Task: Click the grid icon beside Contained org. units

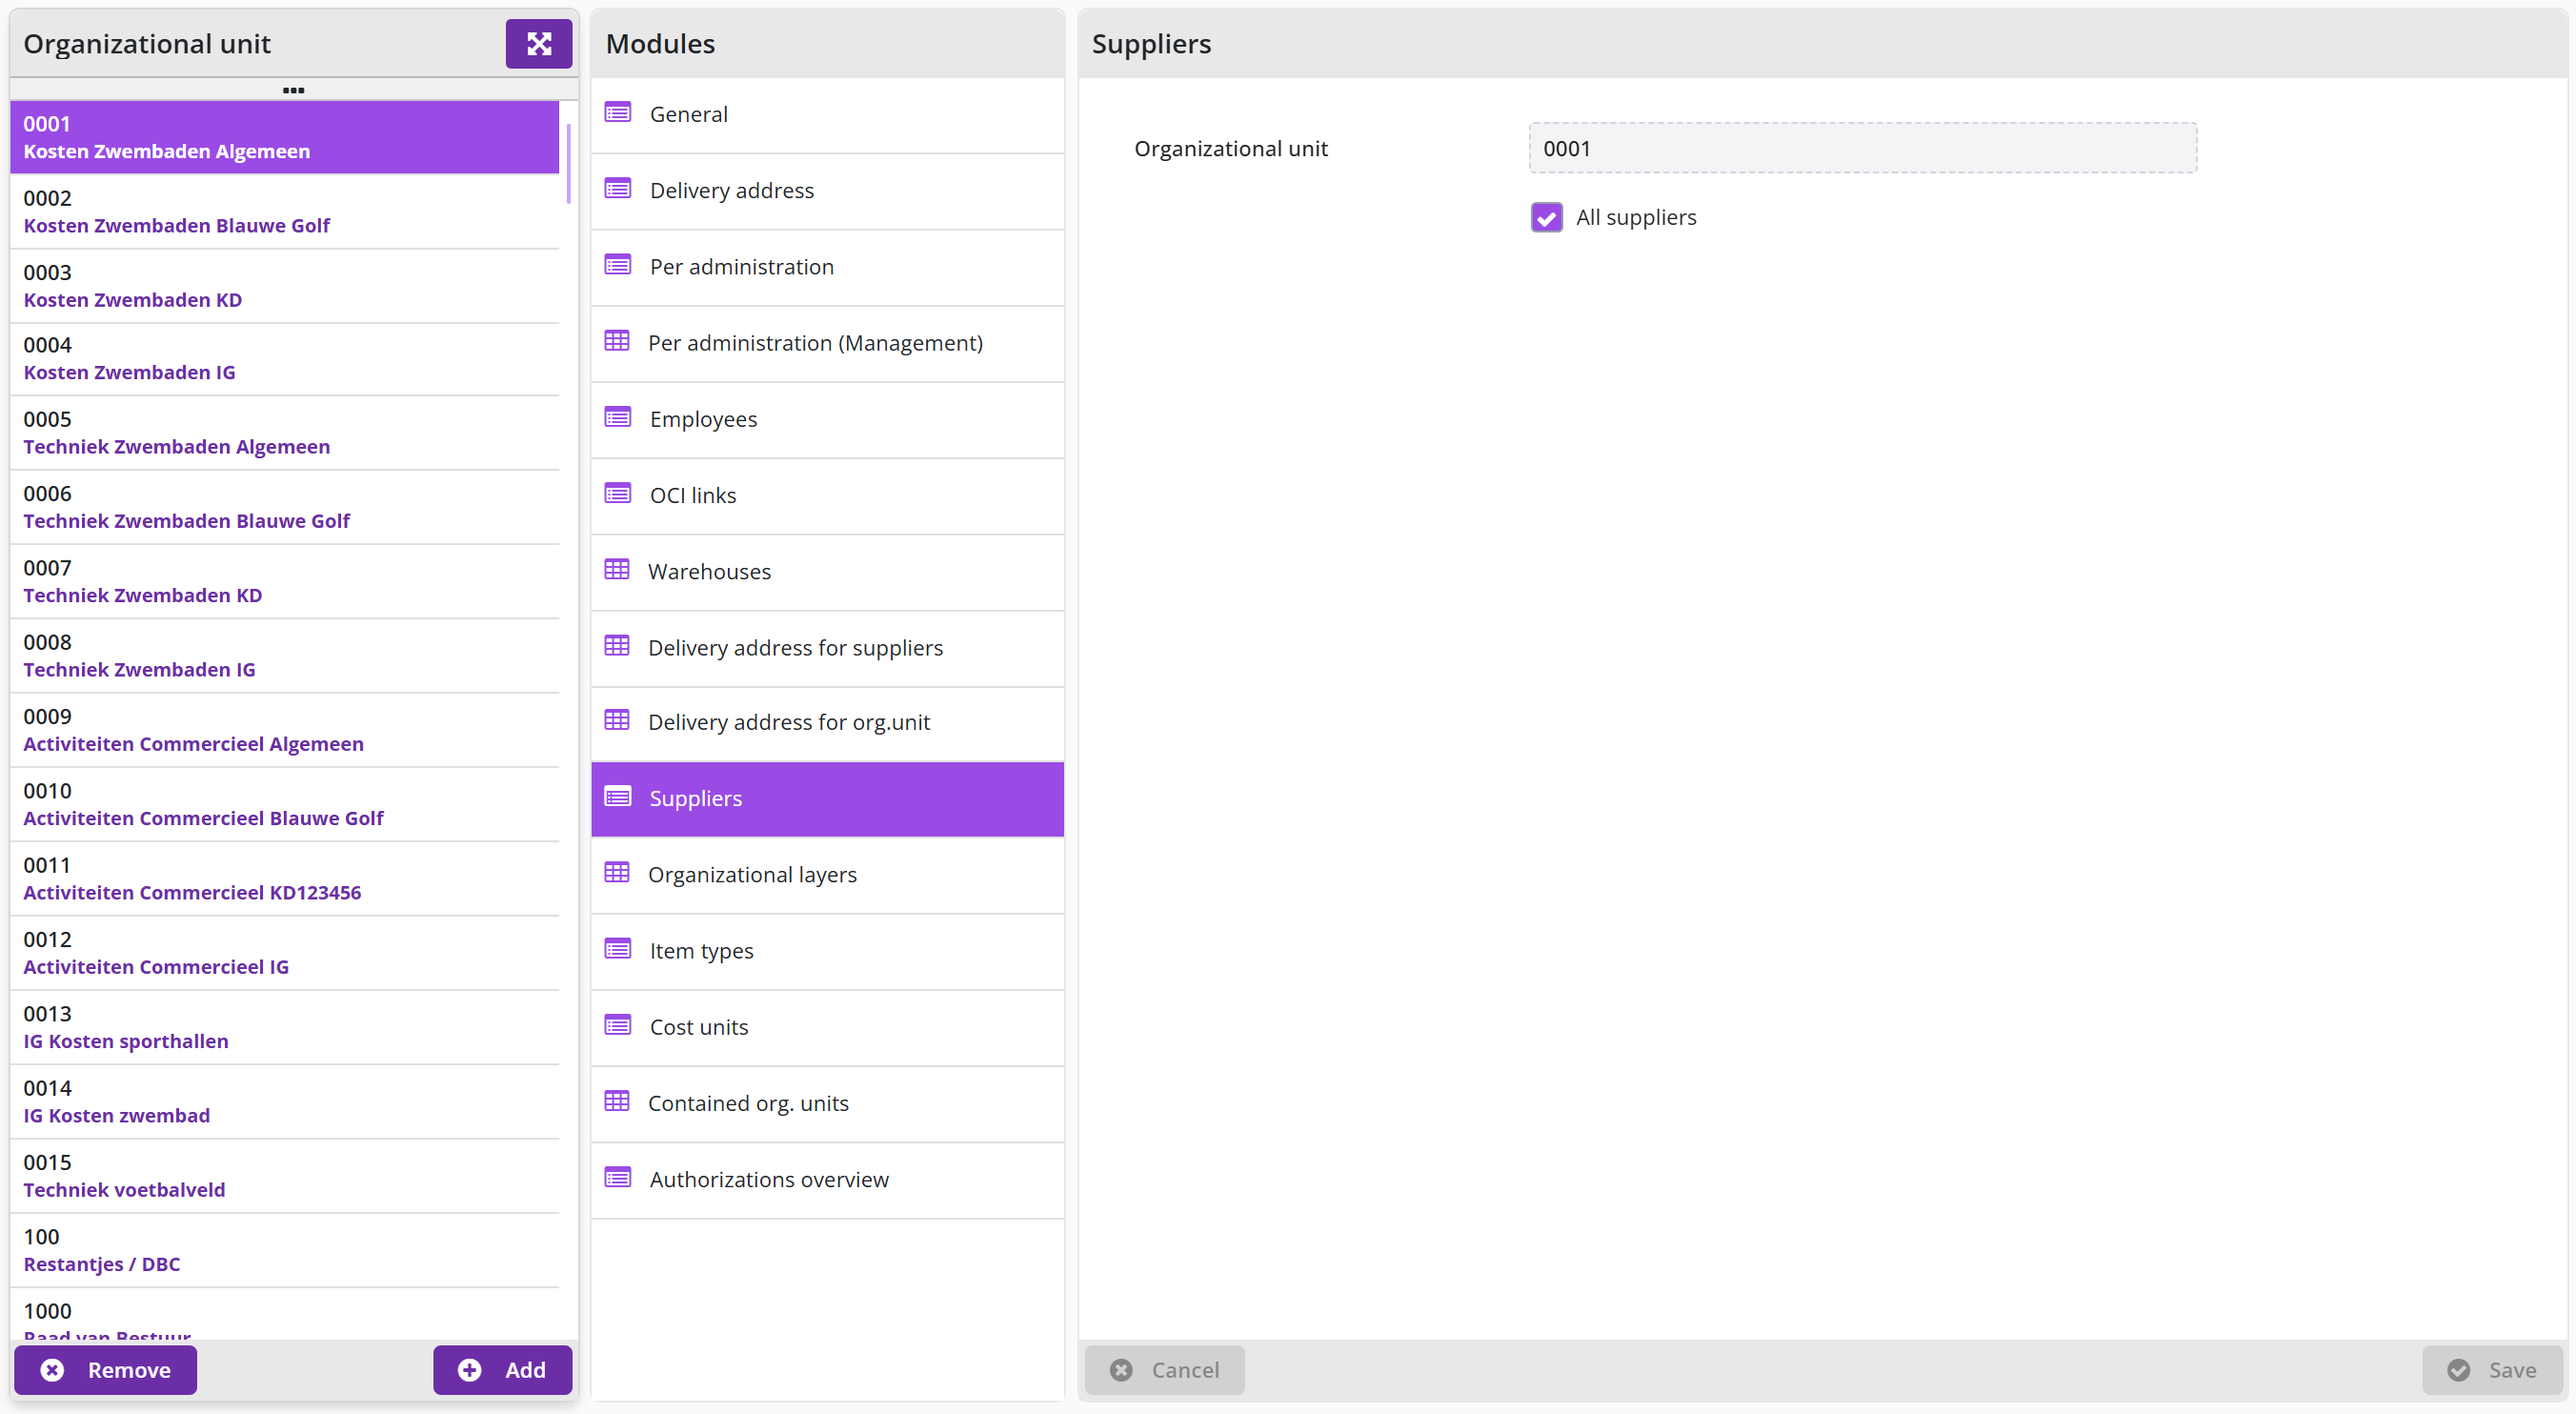Action: [x=617, y=1102]
